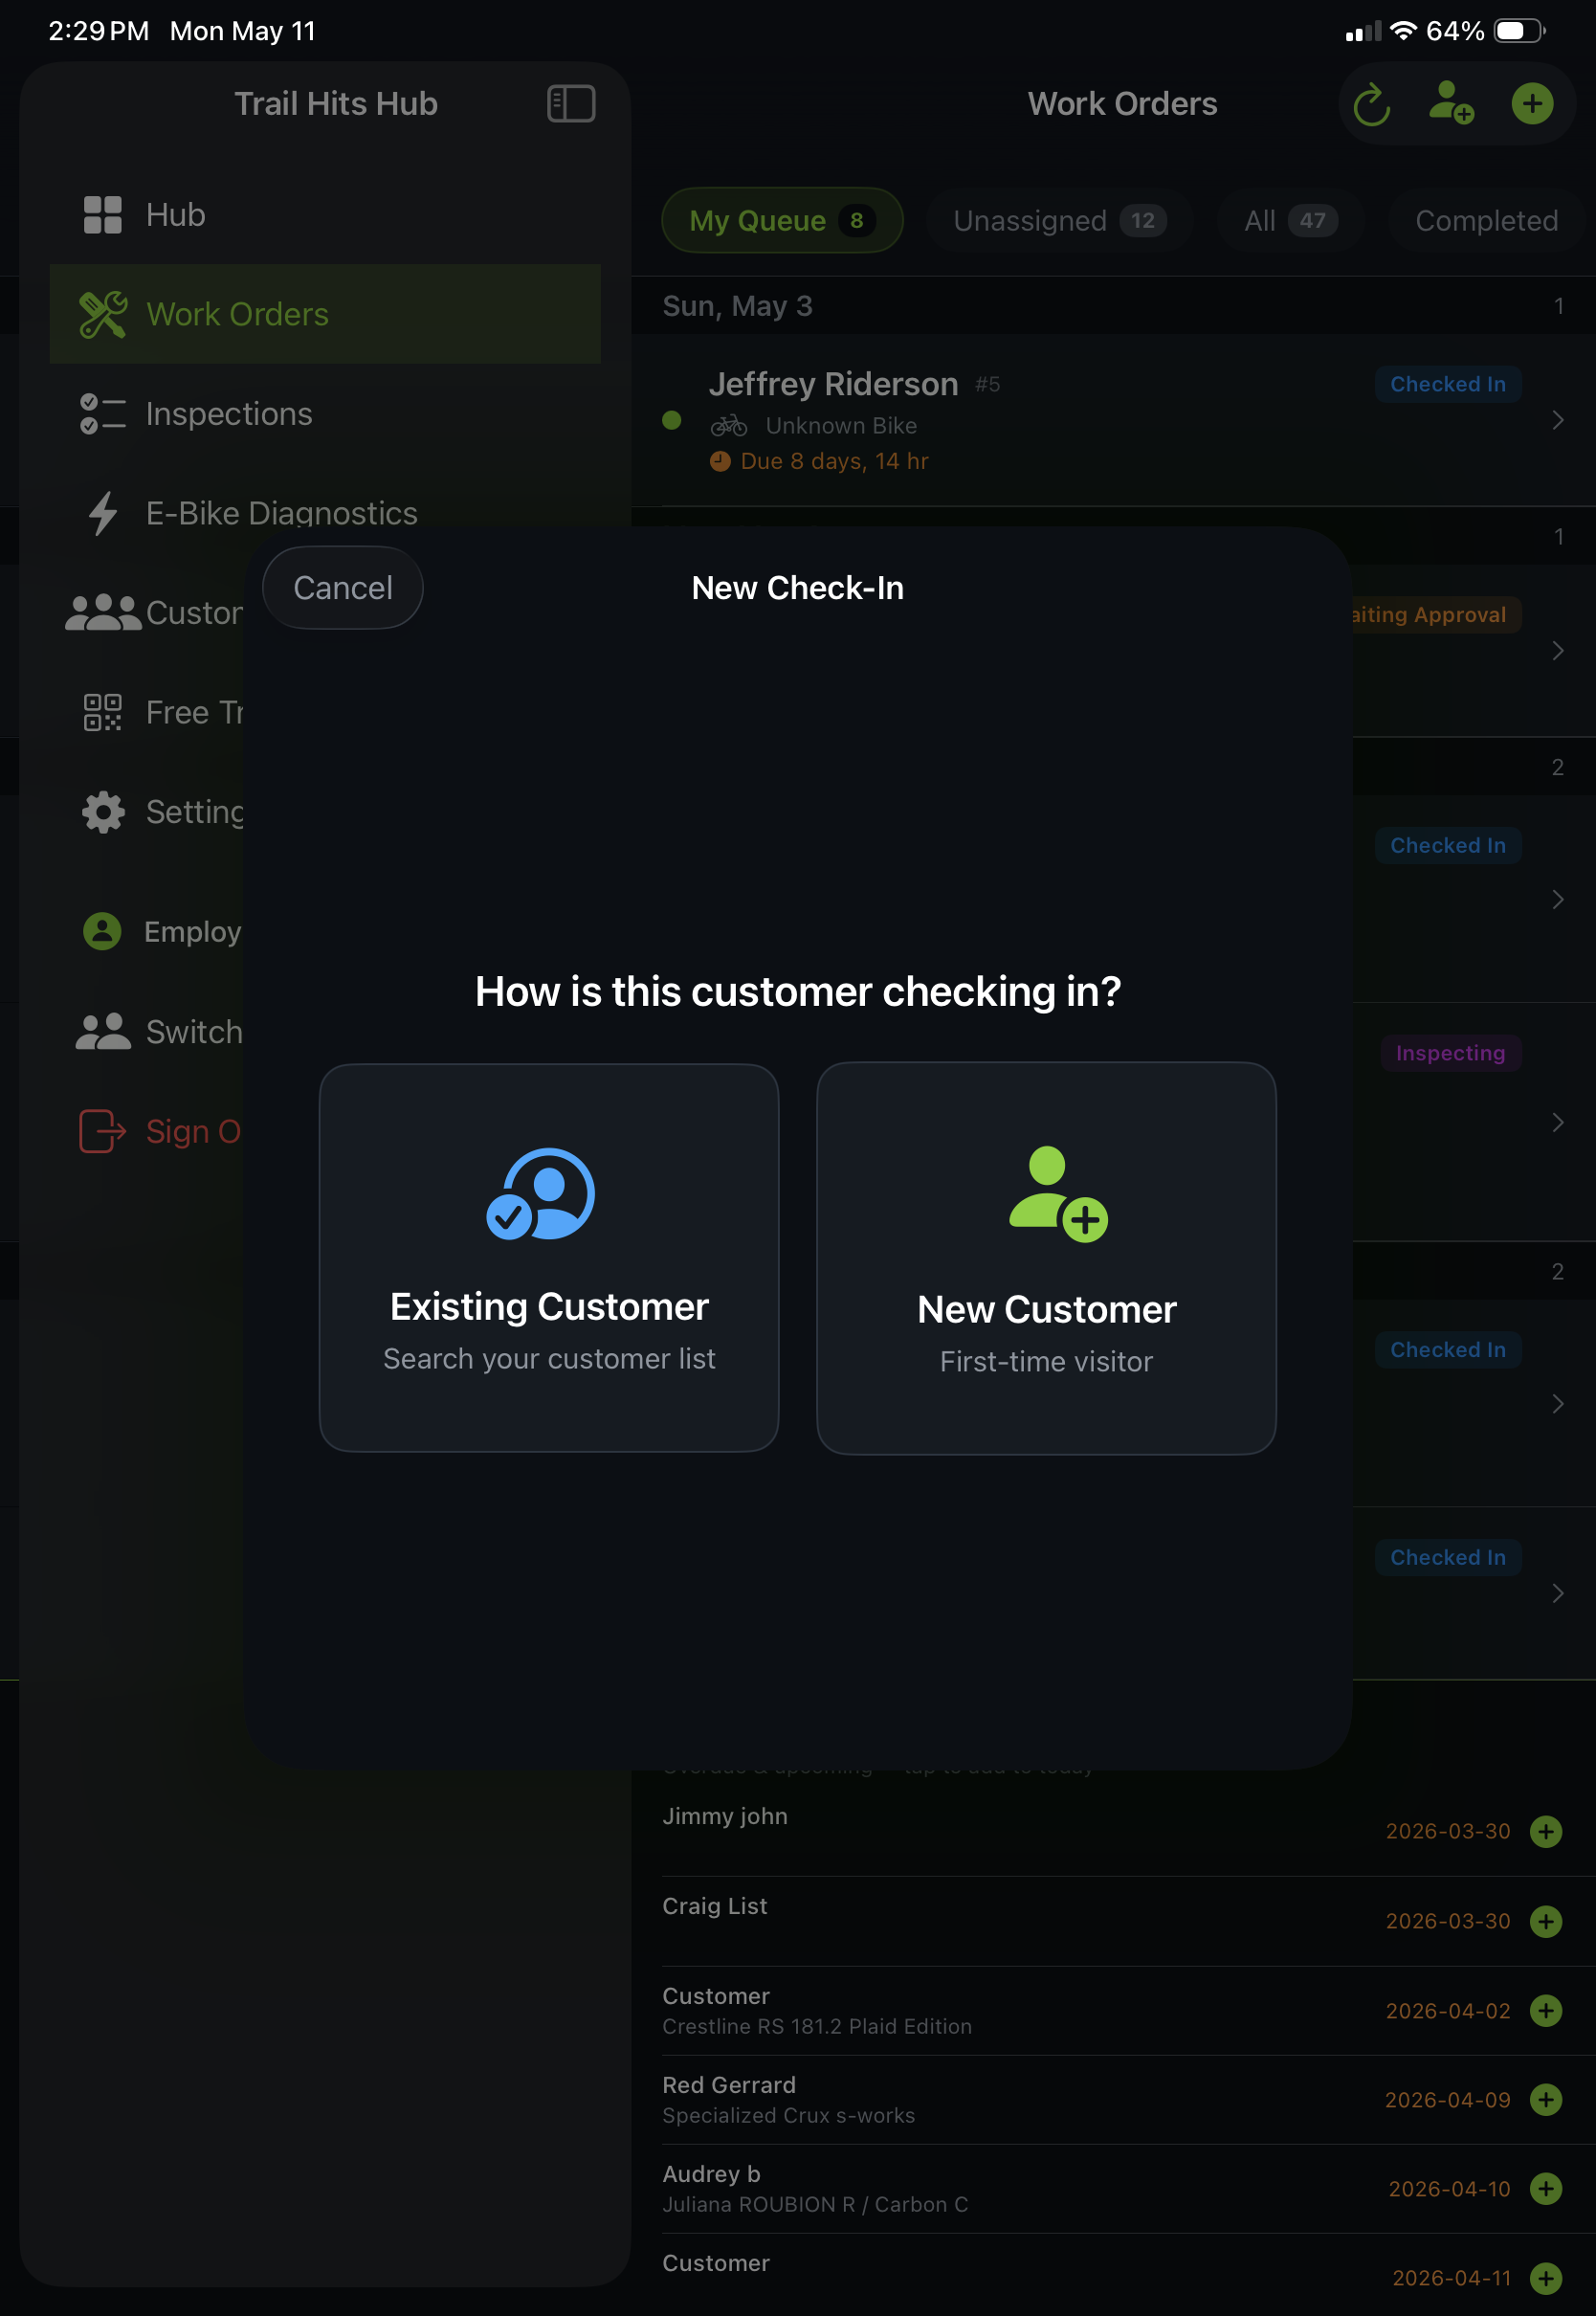Viewport: 1596px width, 2316px height.
Task: Switch to the All tab
Action: point(1290,220)
